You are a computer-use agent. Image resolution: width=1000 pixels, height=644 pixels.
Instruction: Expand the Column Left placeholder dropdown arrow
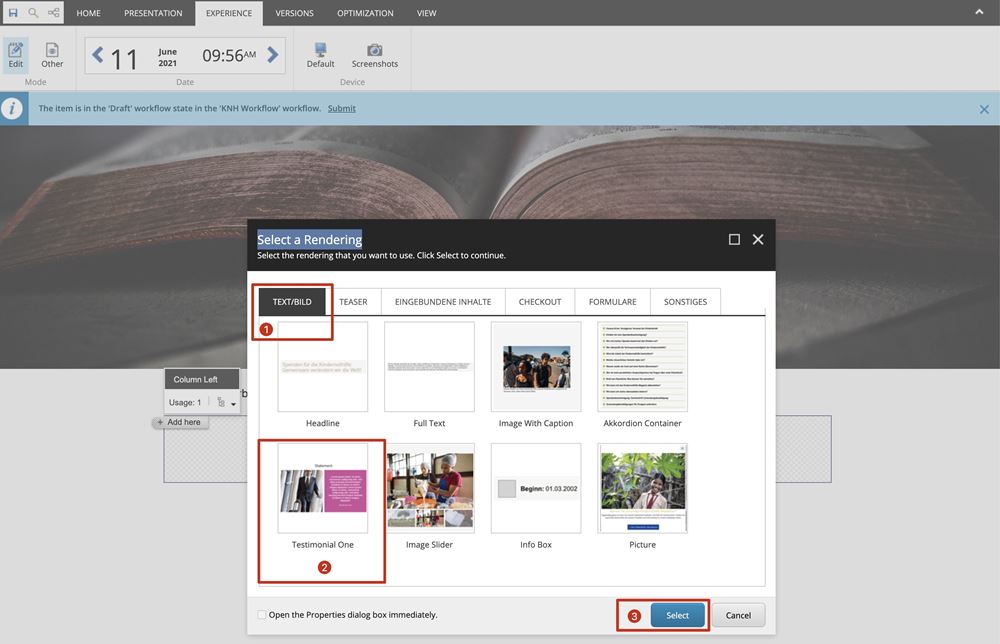pos(233,404)
